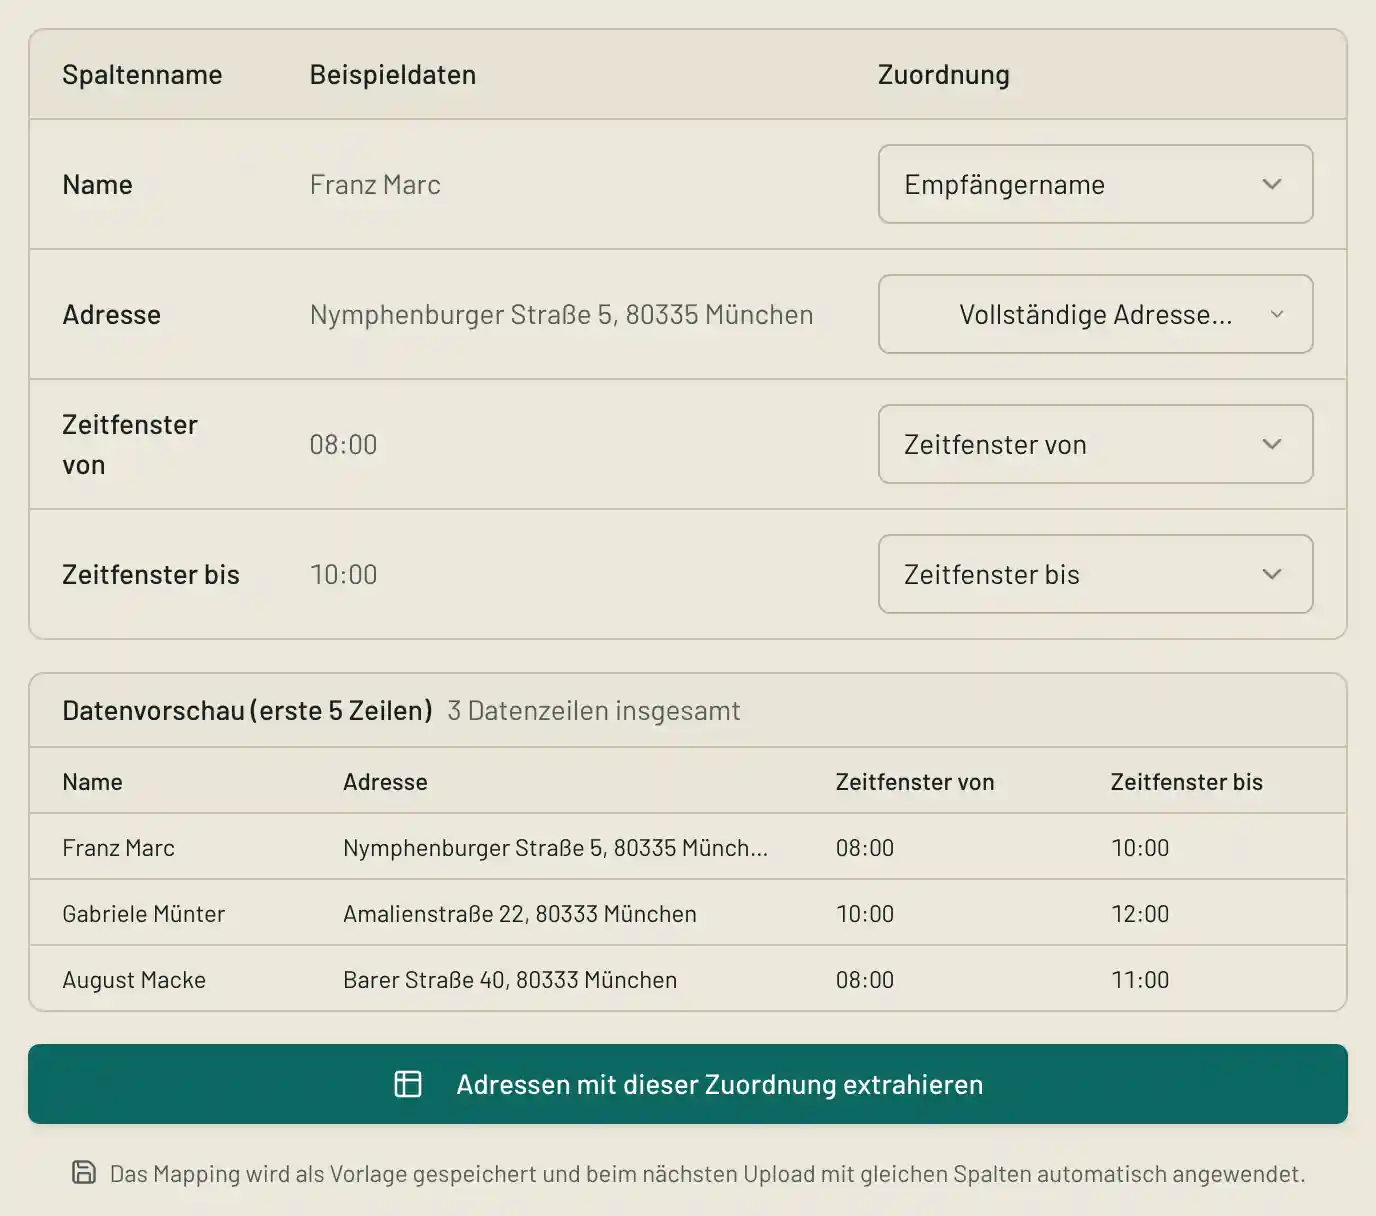The height and width of the screenshot is (1216, 1376).
Task: Click the Zuordnung column header
Action: click(x=944, y=75)
